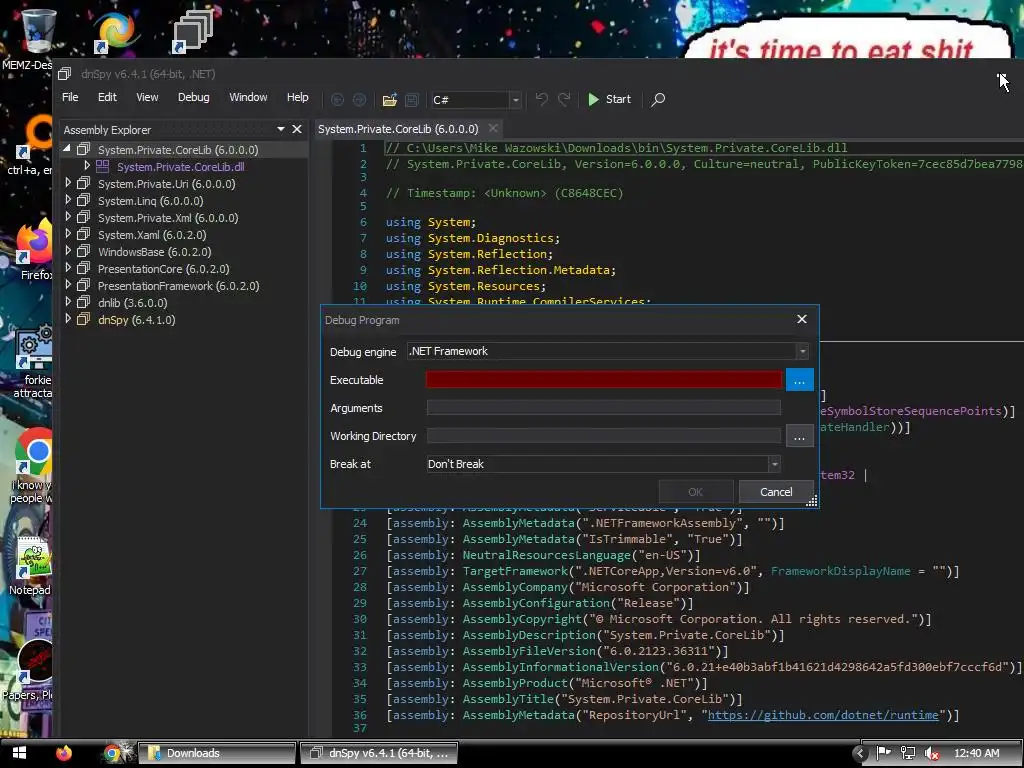Screen dimensions: 1024x768
Task: Browse for Working Directory button
Action: click(x=799, y=436)
